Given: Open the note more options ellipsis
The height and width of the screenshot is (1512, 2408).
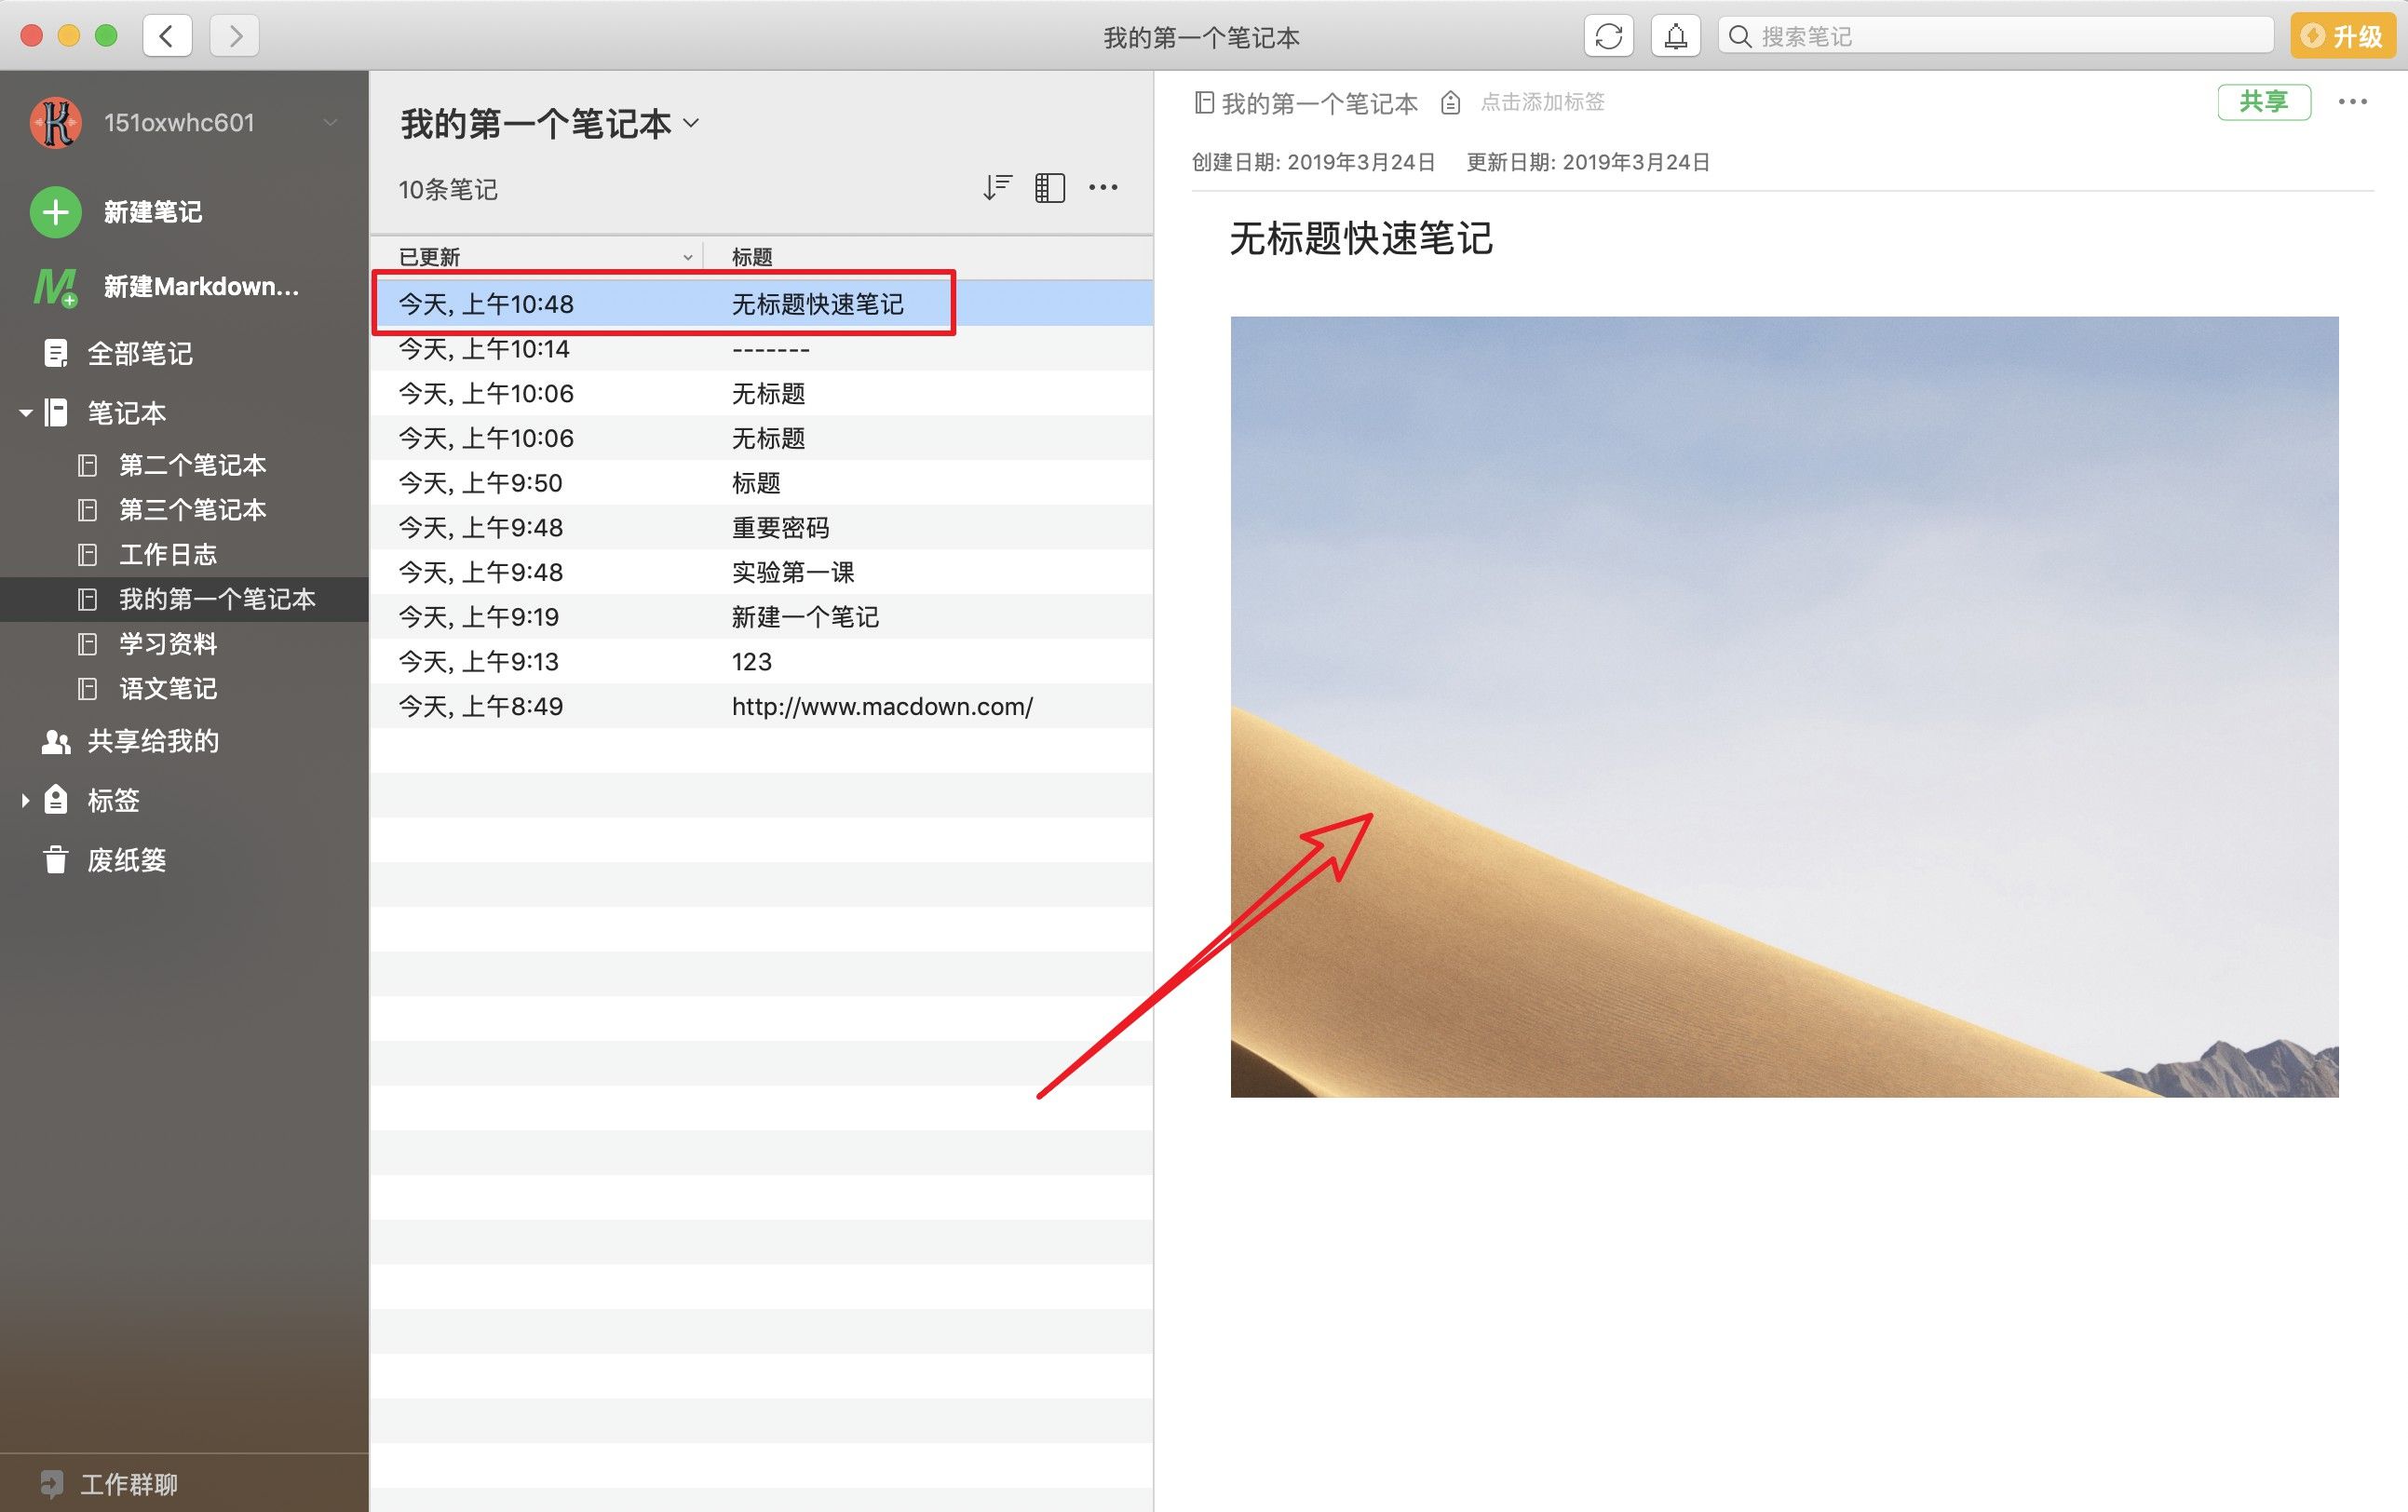Looking at the screenshot, I should tap(2352, 102).
